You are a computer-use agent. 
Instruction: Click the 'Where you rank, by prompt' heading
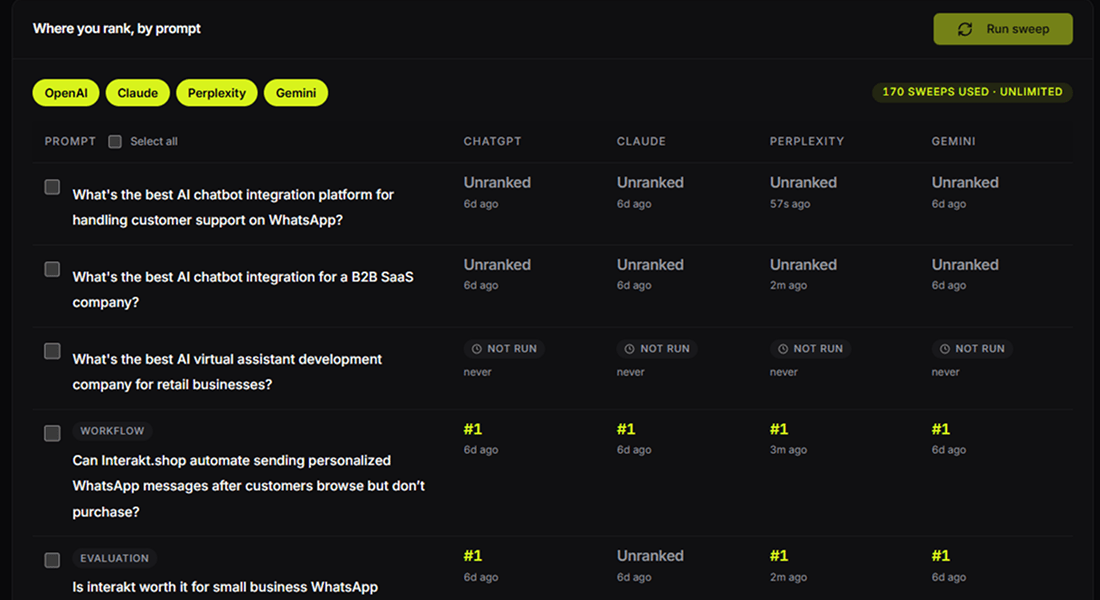(x=116, y=29)
